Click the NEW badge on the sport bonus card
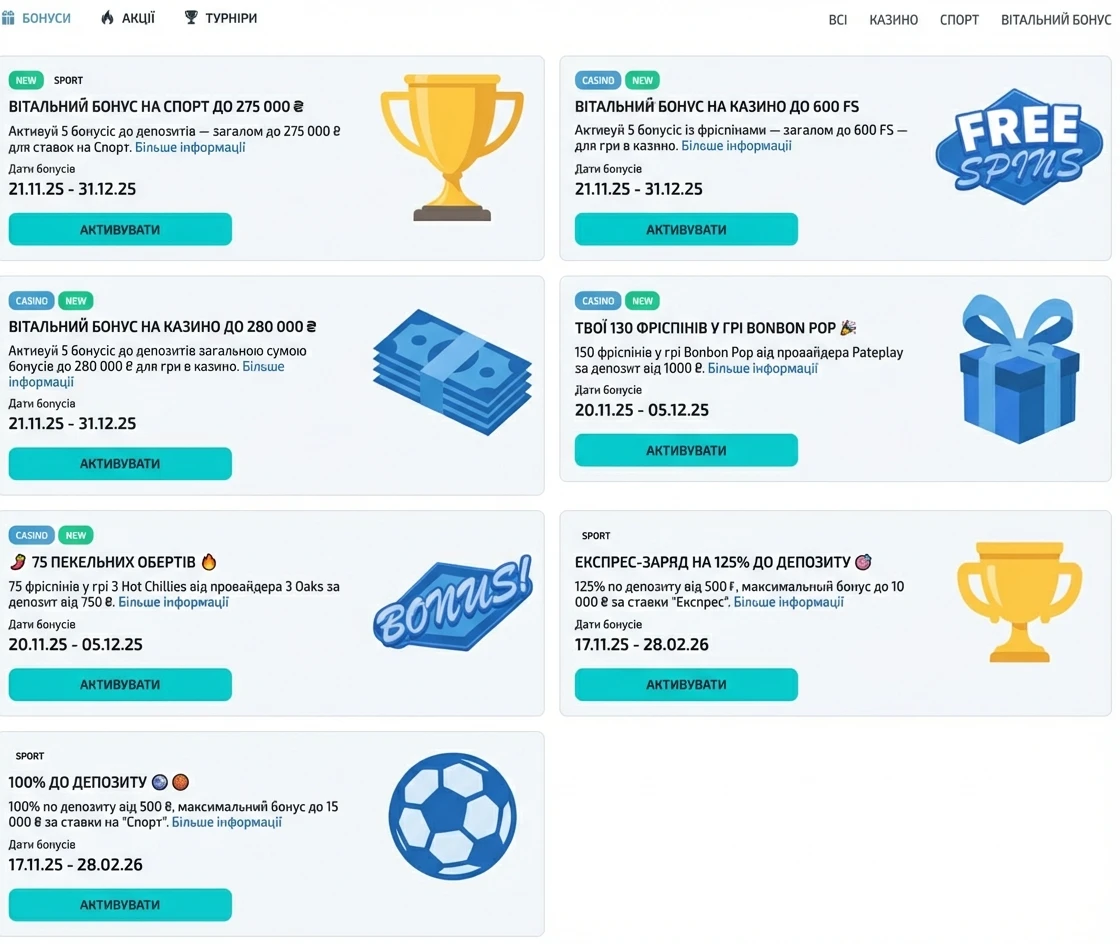The image size is (1120, 944). (x=26, y=80)
